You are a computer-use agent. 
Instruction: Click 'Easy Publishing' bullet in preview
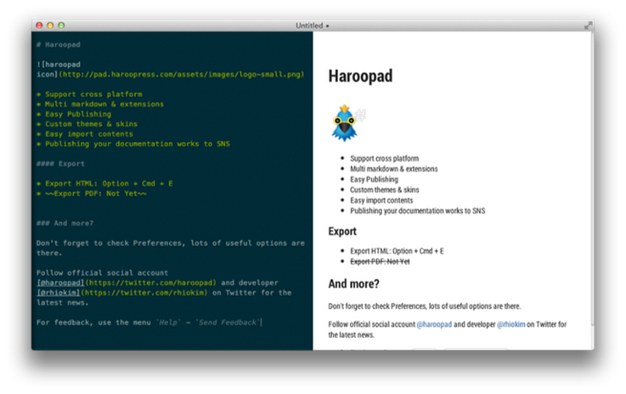pos(374,179)
